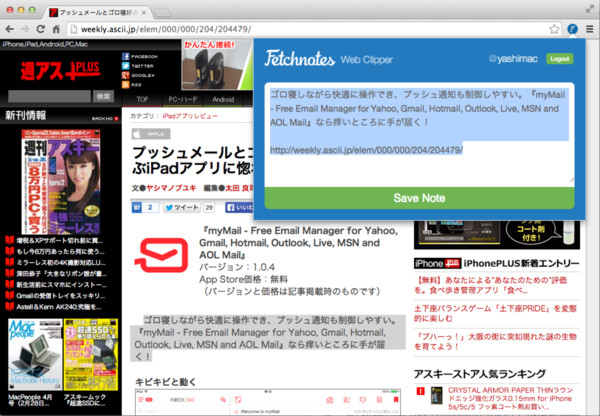This screenshot has height=416, width=600.
Task: Open the MacPeople magazine cover thumbnail
Action: [35, 355]
